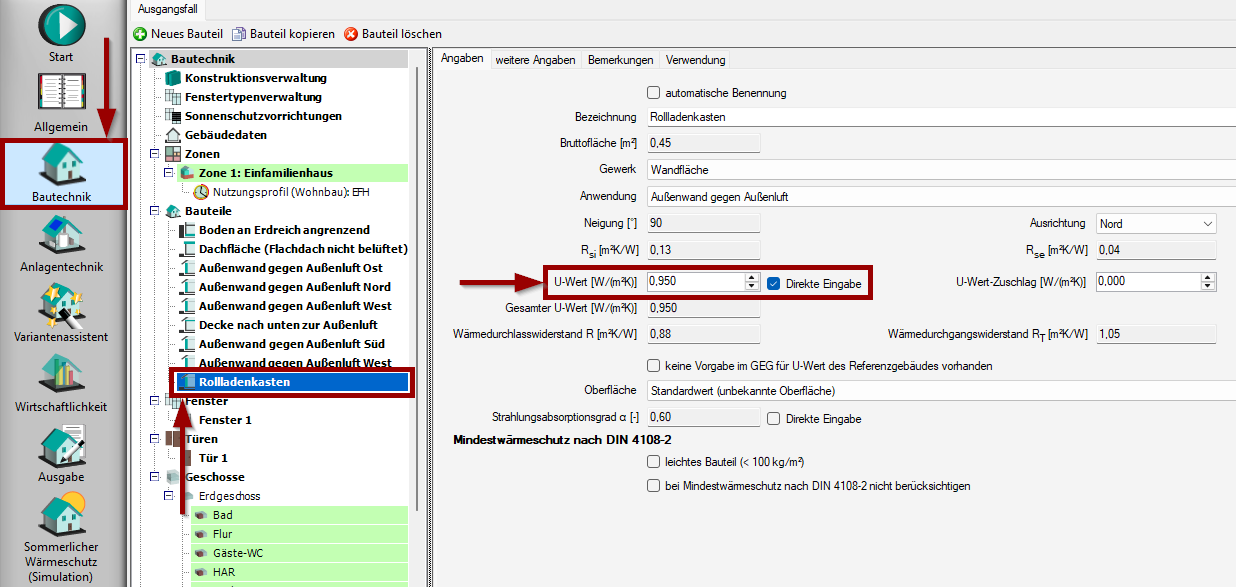Switch to the Verwendung tab
This screenshot has height=587, width=1236.
(695, 60)
